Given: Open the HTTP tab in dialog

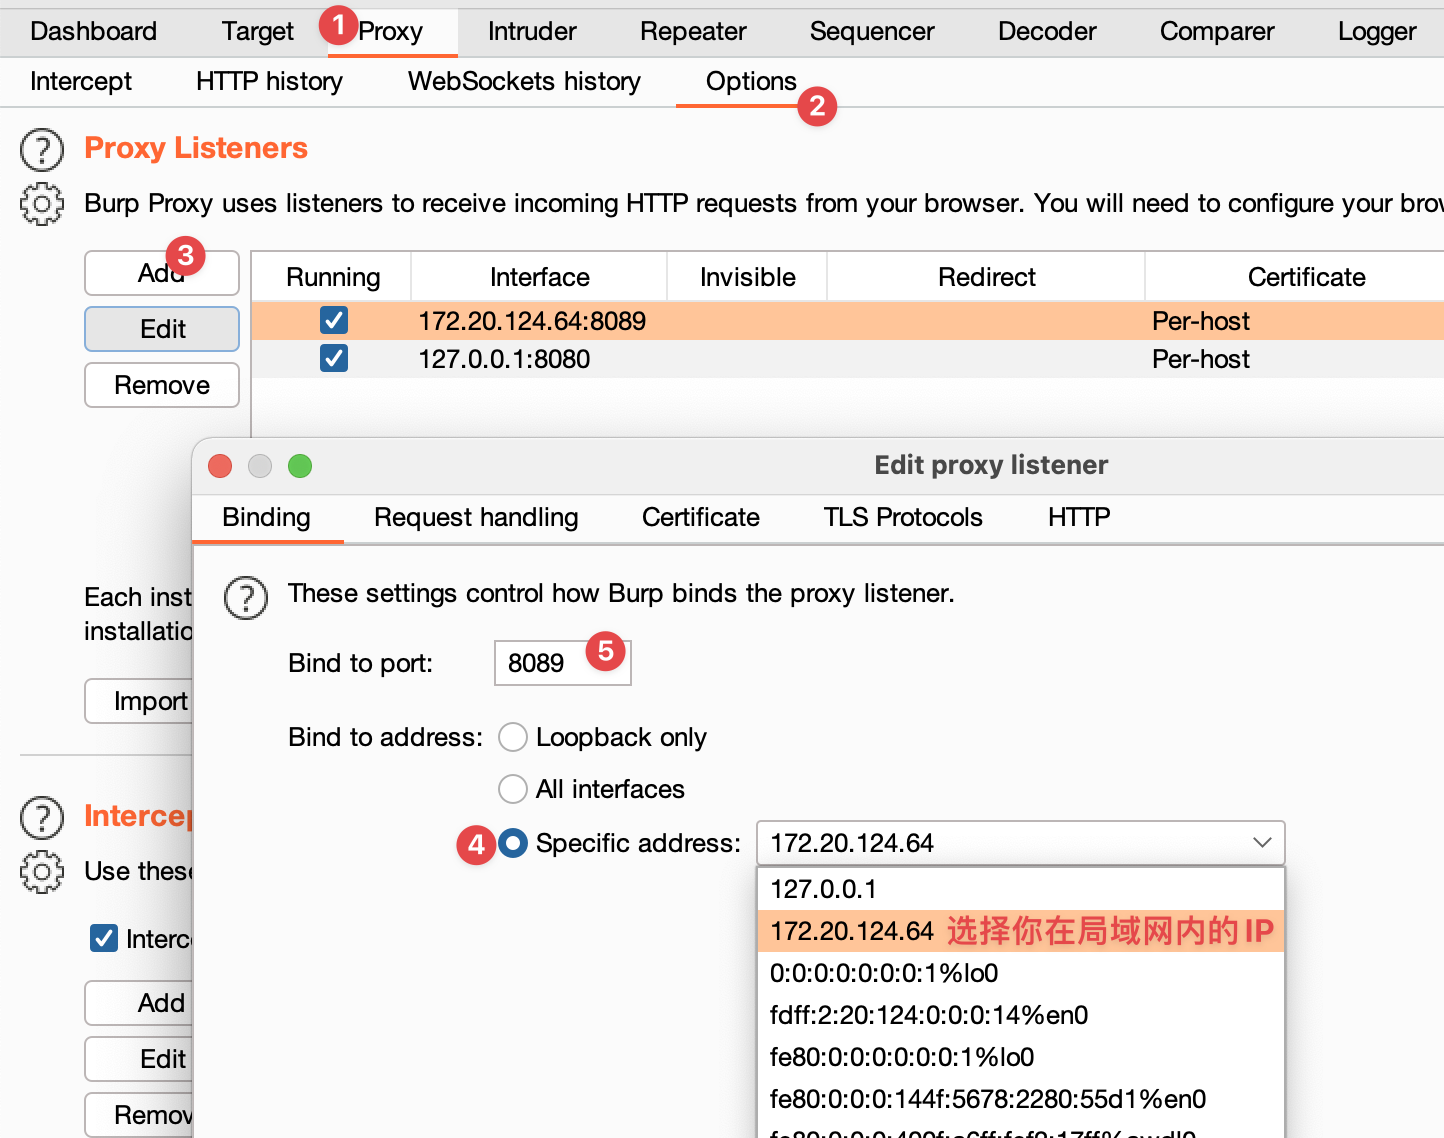Looking at the screenshot, I should tap(1079, 518).
